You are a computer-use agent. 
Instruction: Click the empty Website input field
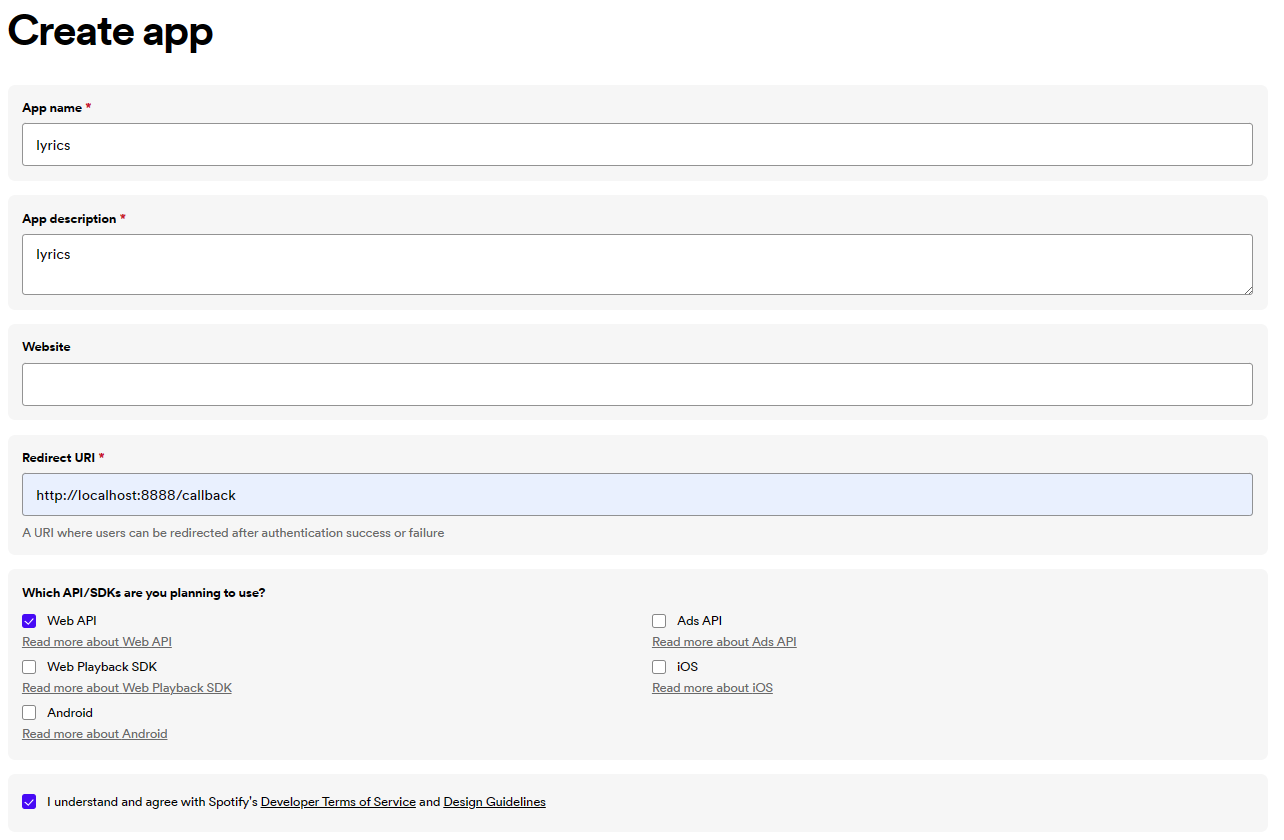coord(637,384)
